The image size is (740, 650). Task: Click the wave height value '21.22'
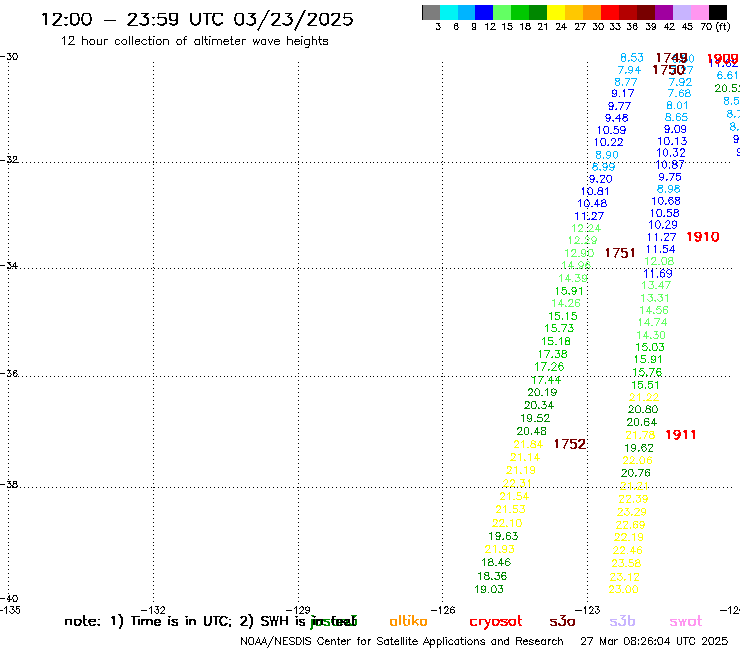click(644, 397)
